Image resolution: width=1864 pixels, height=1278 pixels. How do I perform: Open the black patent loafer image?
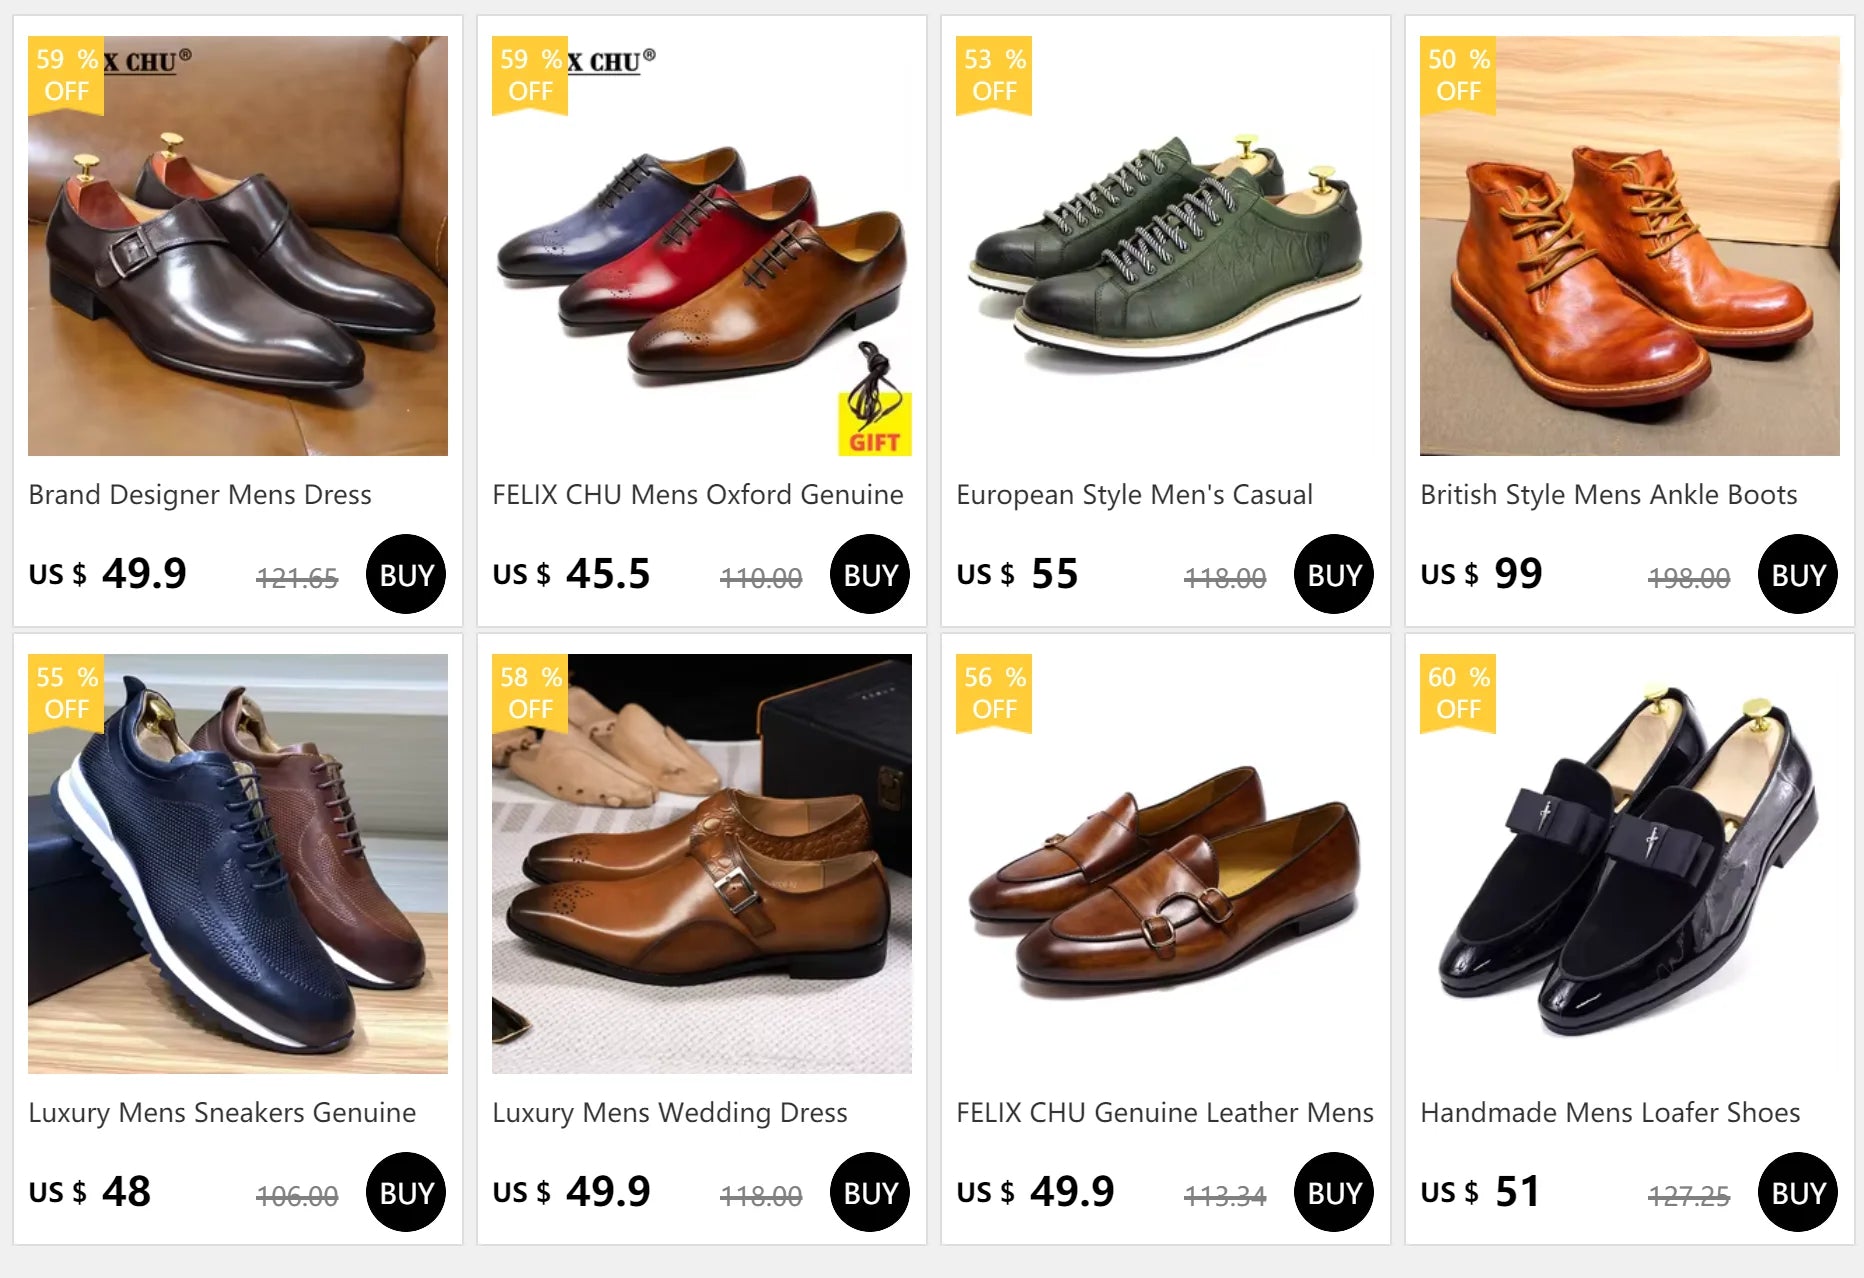[x=1629, y=864]
